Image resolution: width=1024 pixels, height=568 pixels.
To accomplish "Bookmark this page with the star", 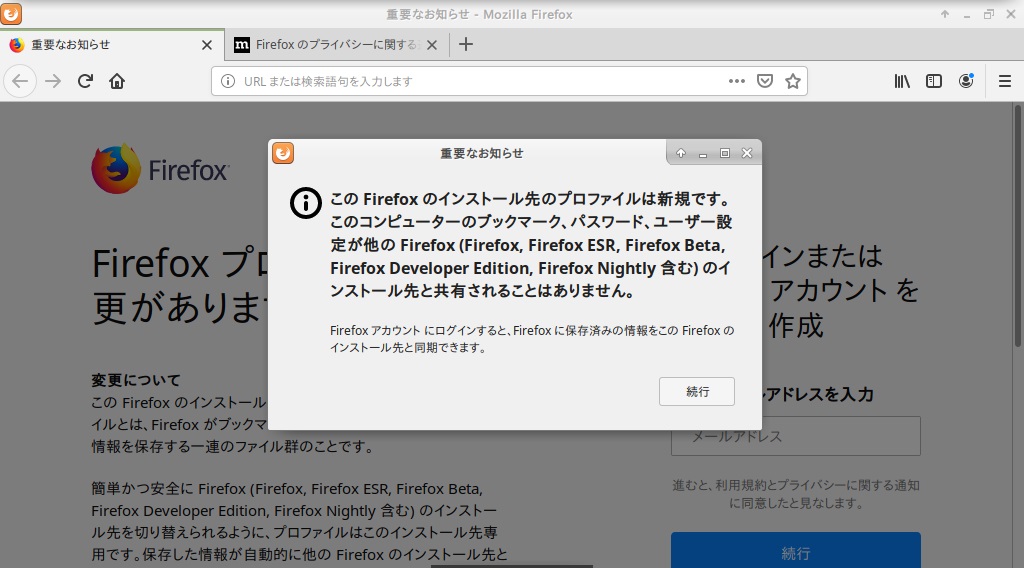I will pos(793,81).
